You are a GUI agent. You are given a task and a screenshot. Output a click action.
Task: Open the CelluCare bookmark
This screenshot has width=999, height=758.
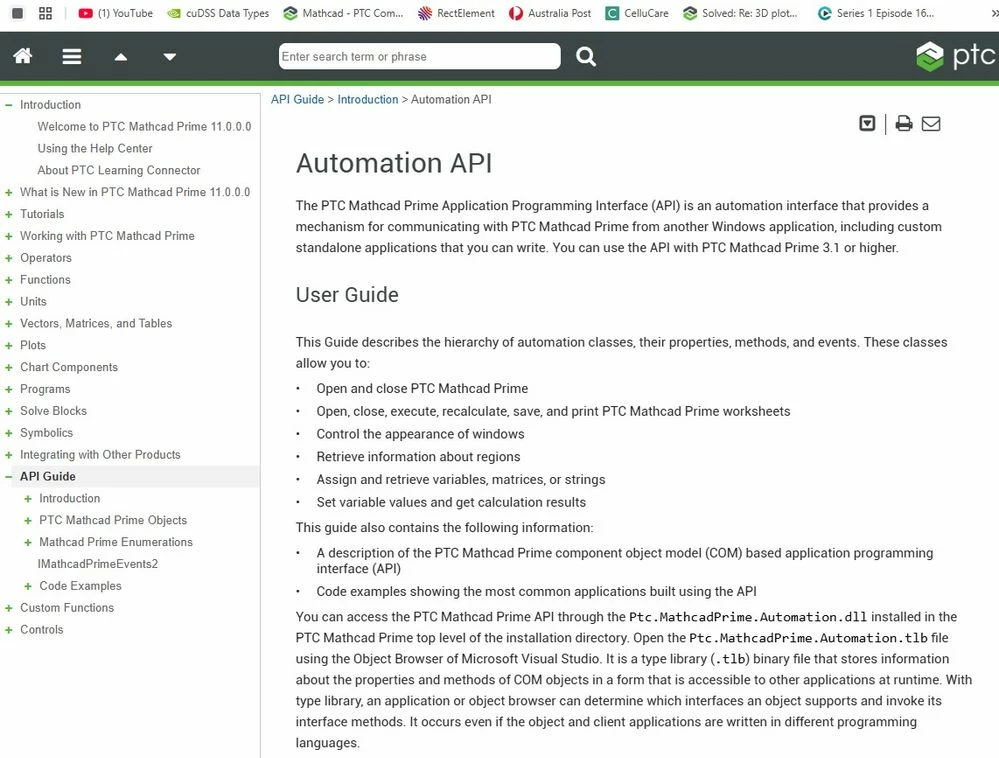point(637,13)
